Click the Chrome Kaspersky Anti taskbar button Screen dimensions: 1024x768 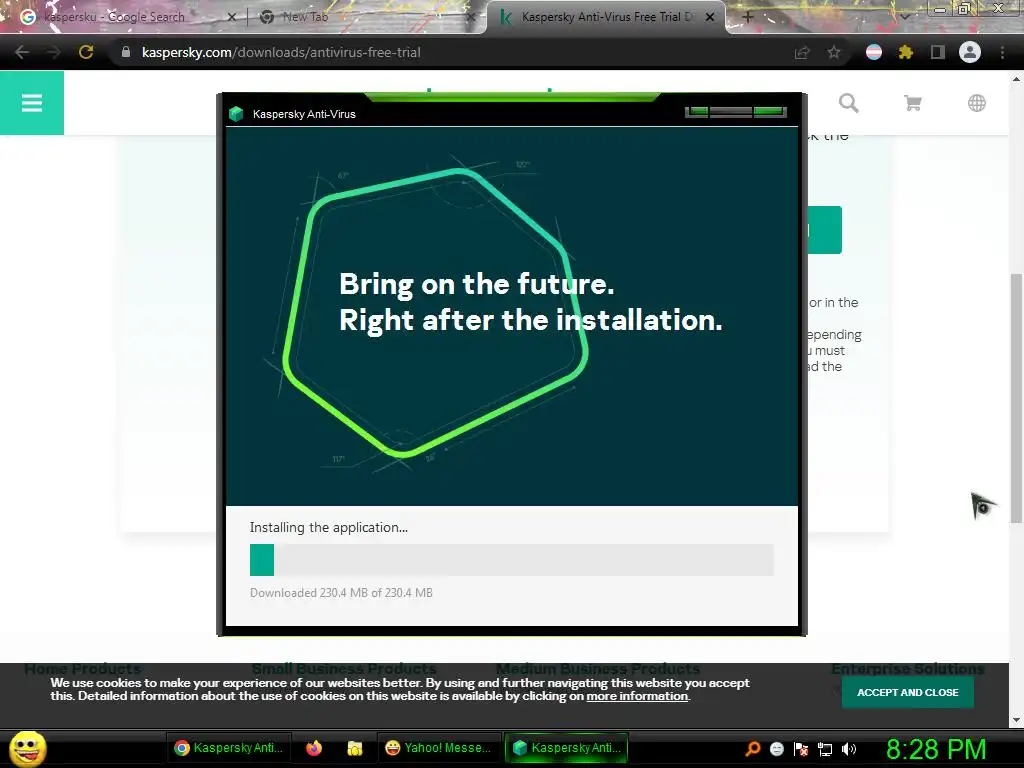pyautogui.click(x=229, y=748)
